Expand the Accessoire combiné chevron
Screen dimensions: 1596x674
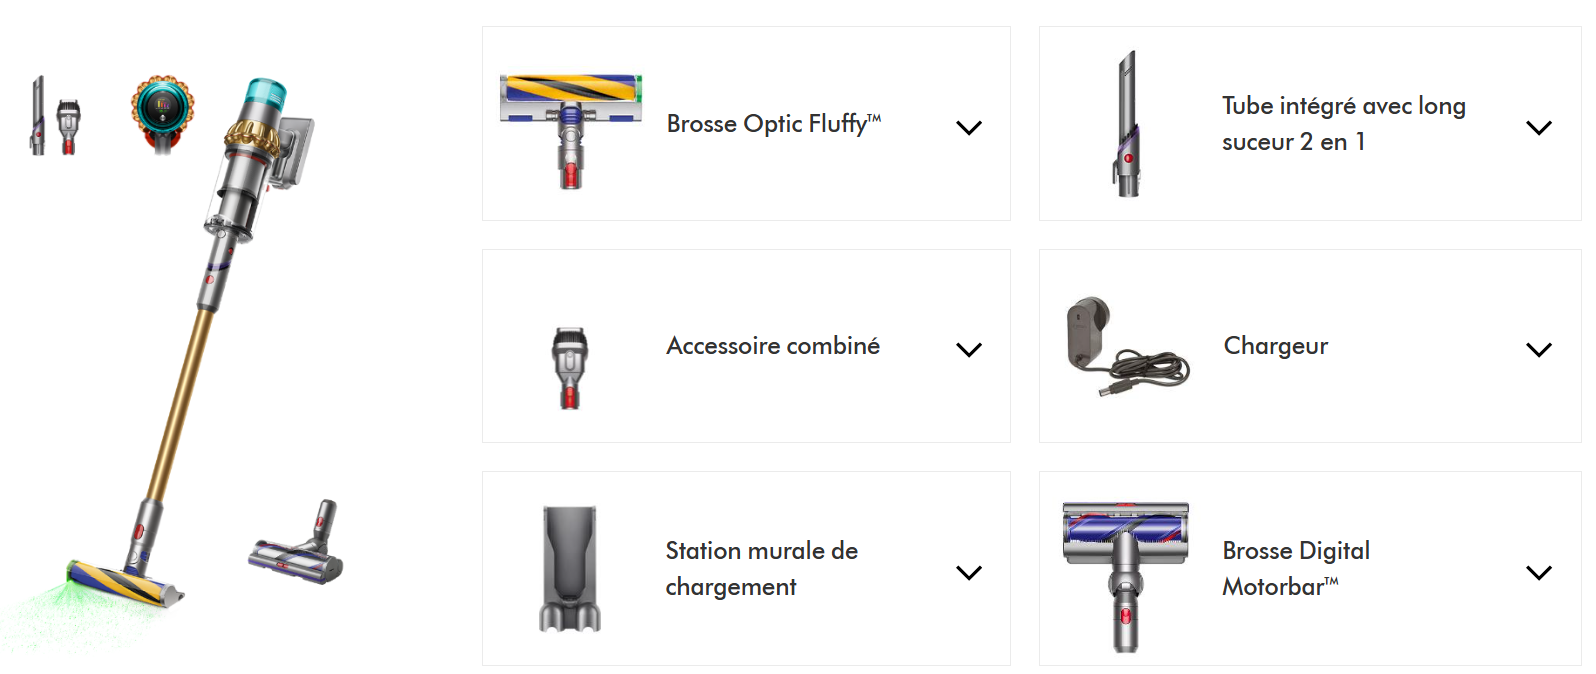(968, 349)
